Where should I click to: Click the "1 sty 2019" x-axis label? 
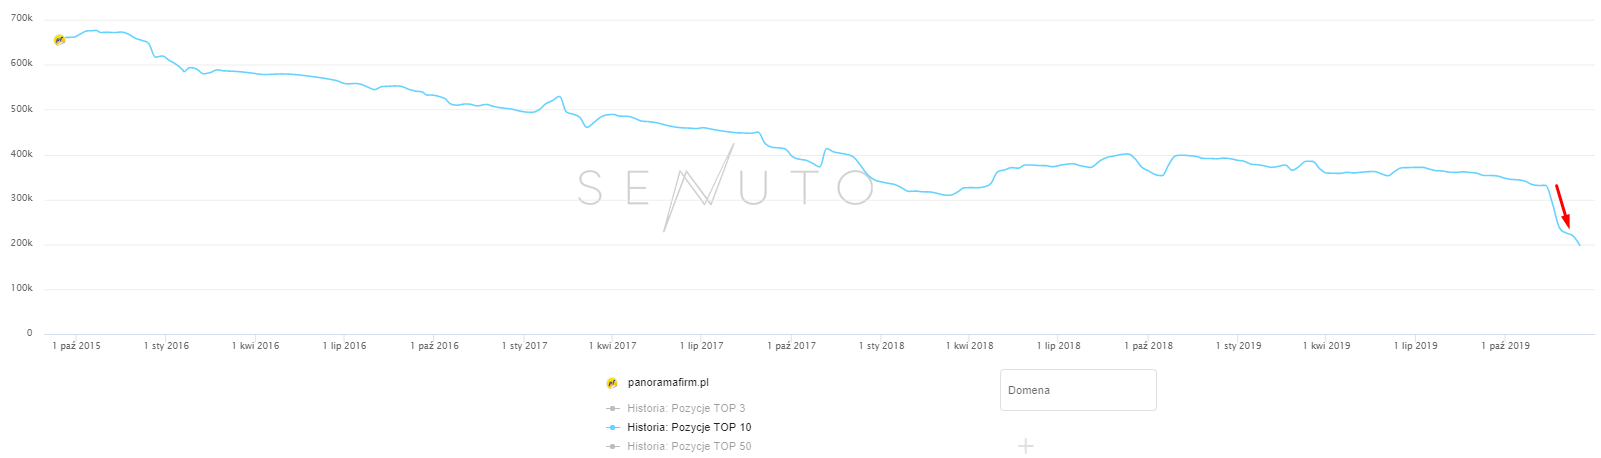coord(1238,346)
